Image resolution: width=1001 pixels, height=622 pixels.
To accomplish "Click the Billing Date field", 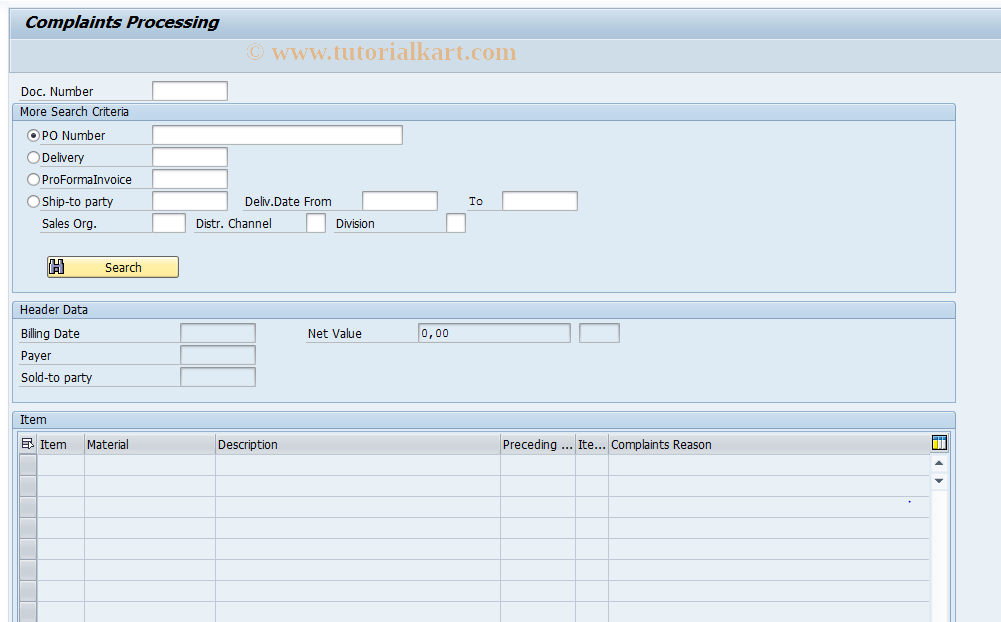I will click(218, 333).
